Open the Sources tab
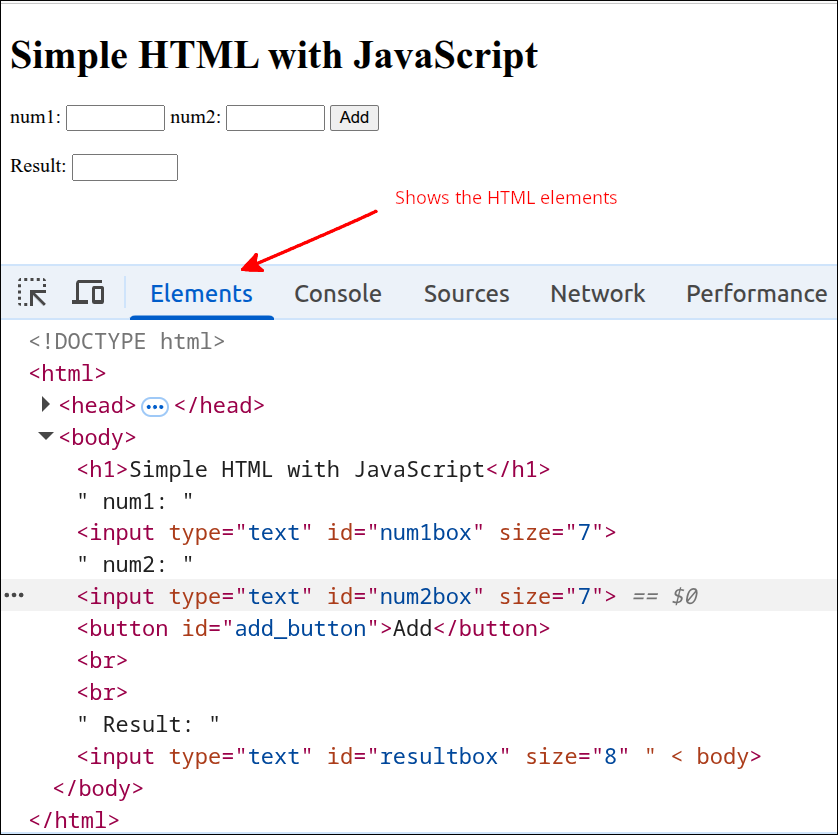Image resolution: width=838 pixels, height=835 pixels. click(x=466, y=293)
